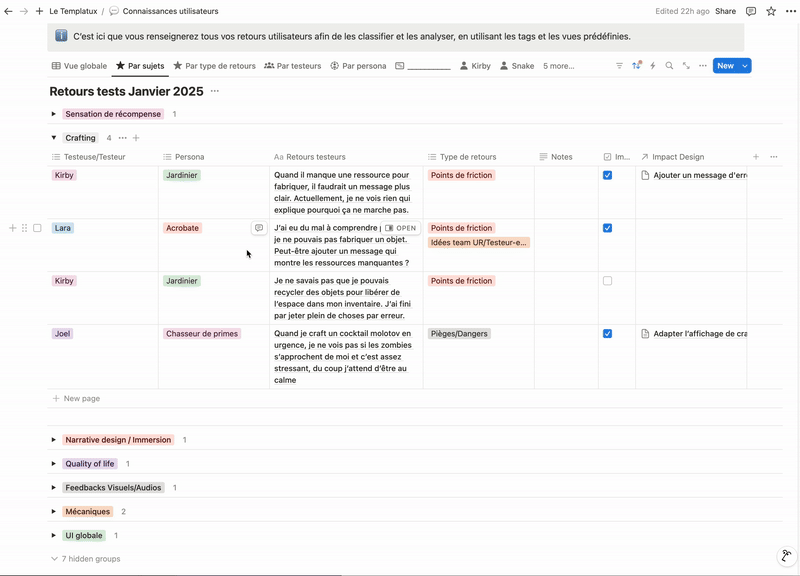
Task: Favorite the page with the star icon
Action: tap(771, 11)
